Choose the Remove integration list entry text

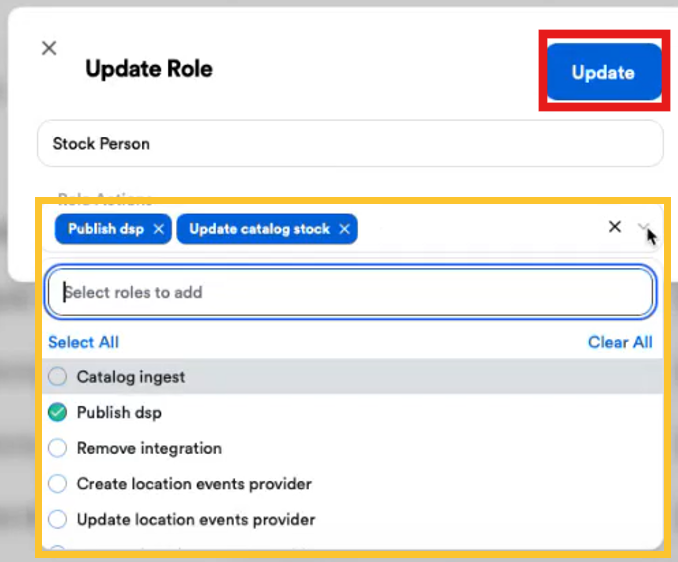coord(149,448)
